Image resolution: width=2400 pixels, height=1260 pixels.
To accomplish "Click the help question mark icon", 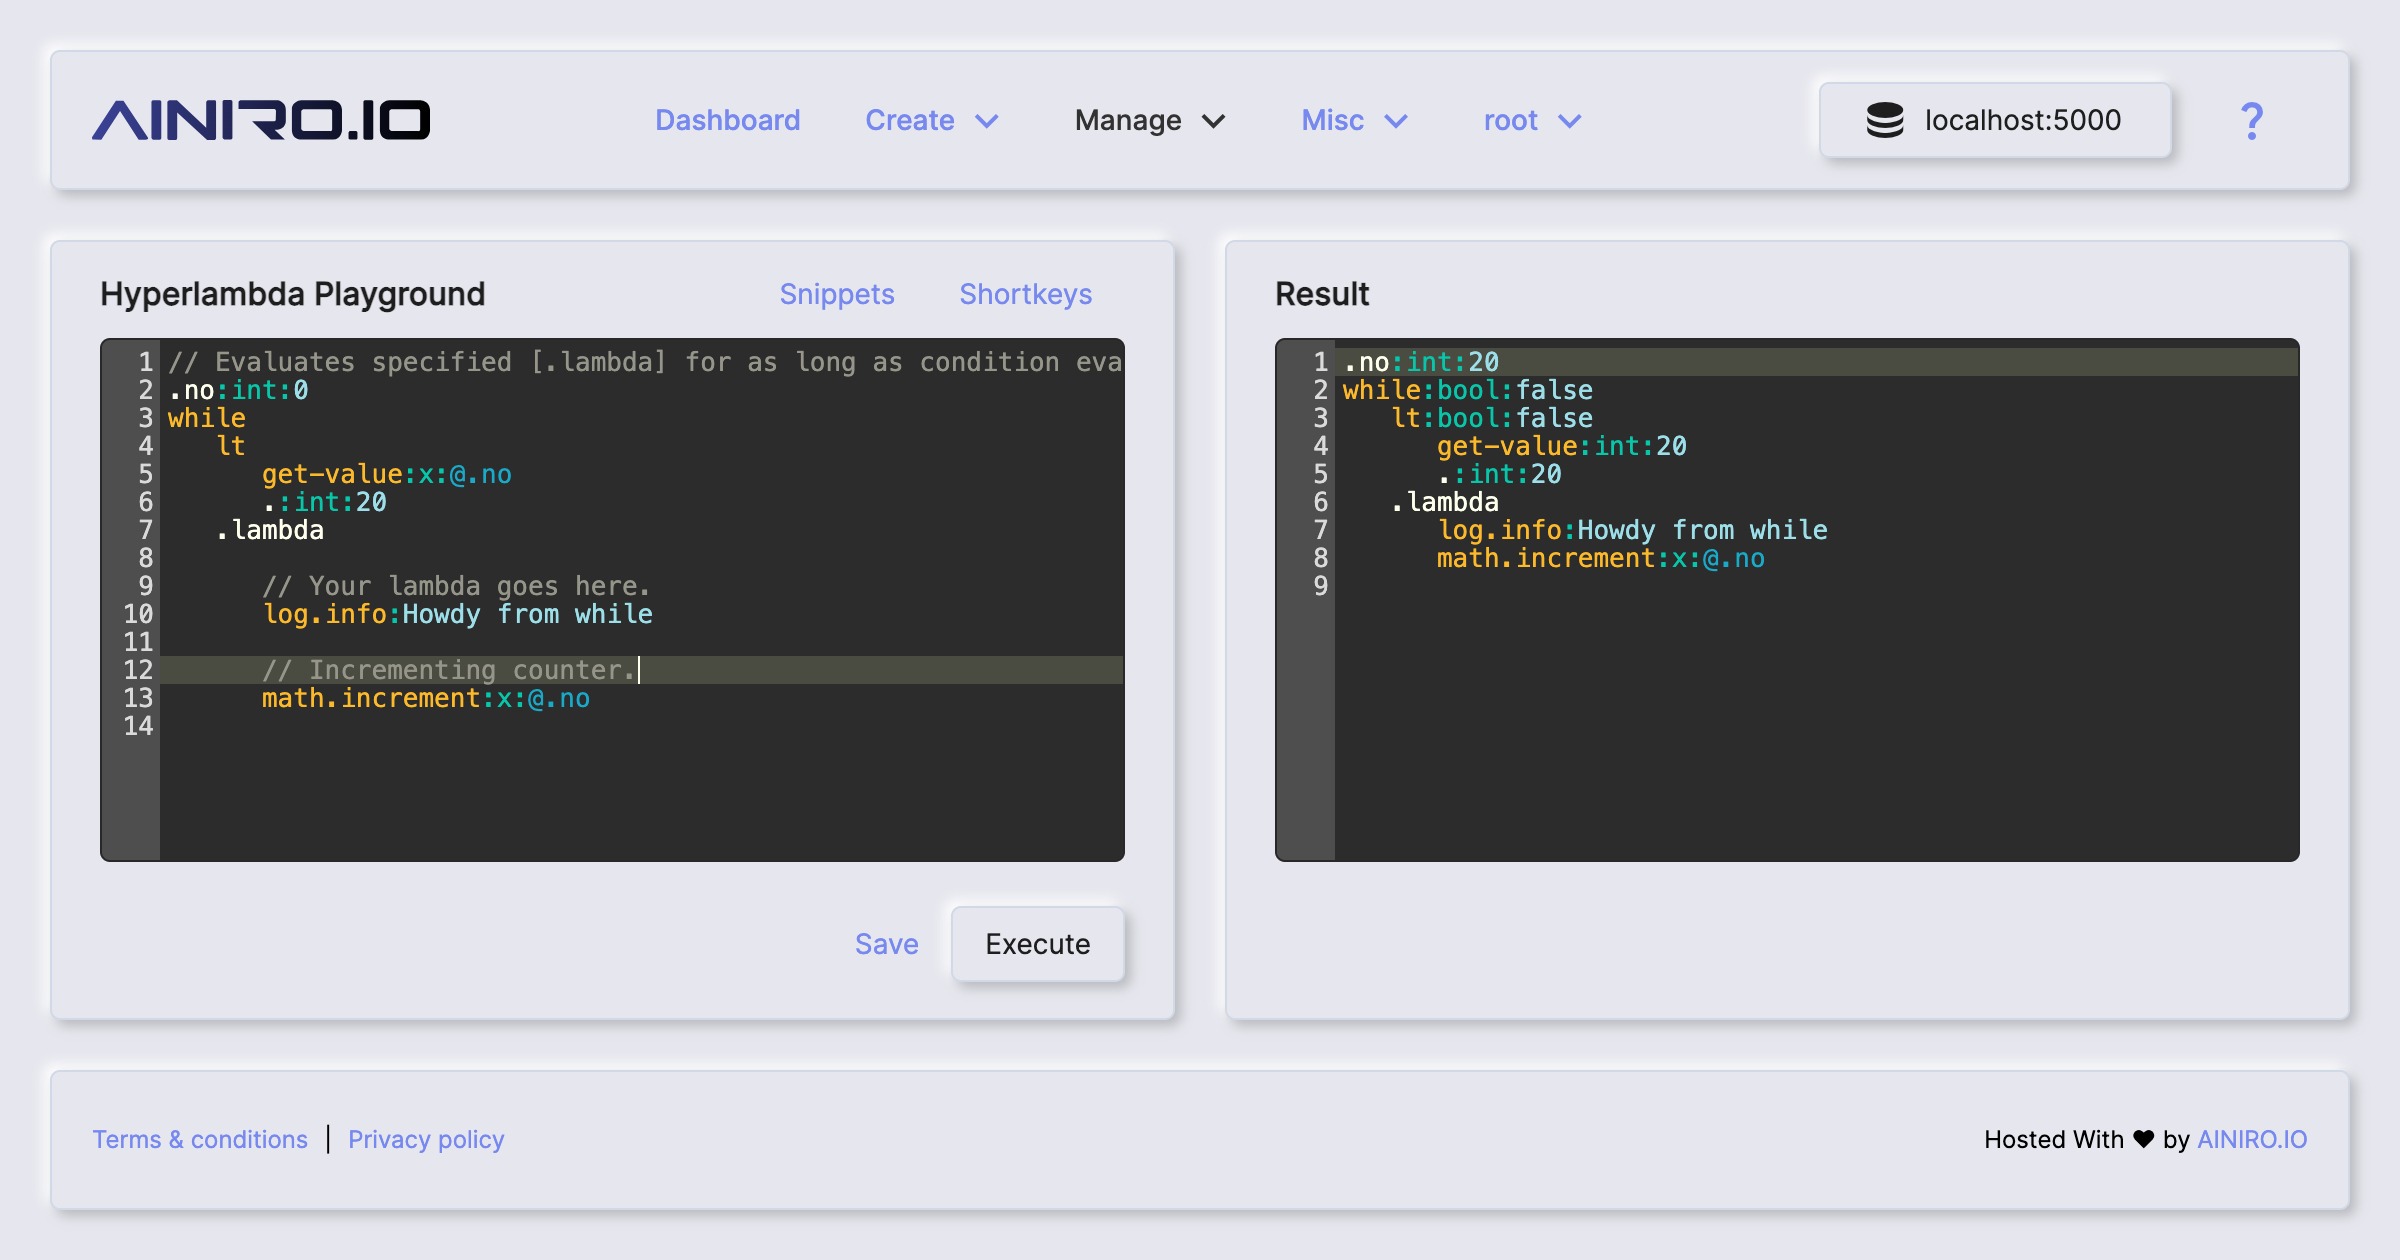I will (2252, 119).
